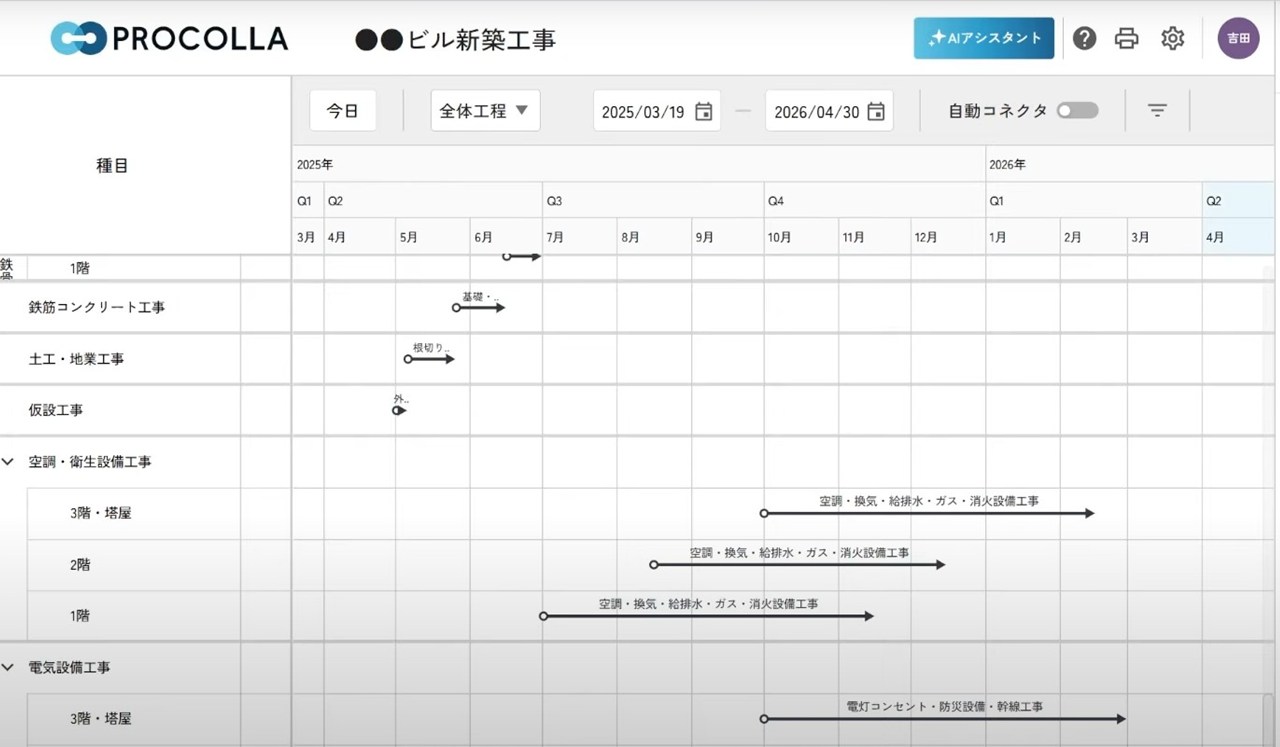
Task: Open the start date calendar icon
Action: (704, 111)
